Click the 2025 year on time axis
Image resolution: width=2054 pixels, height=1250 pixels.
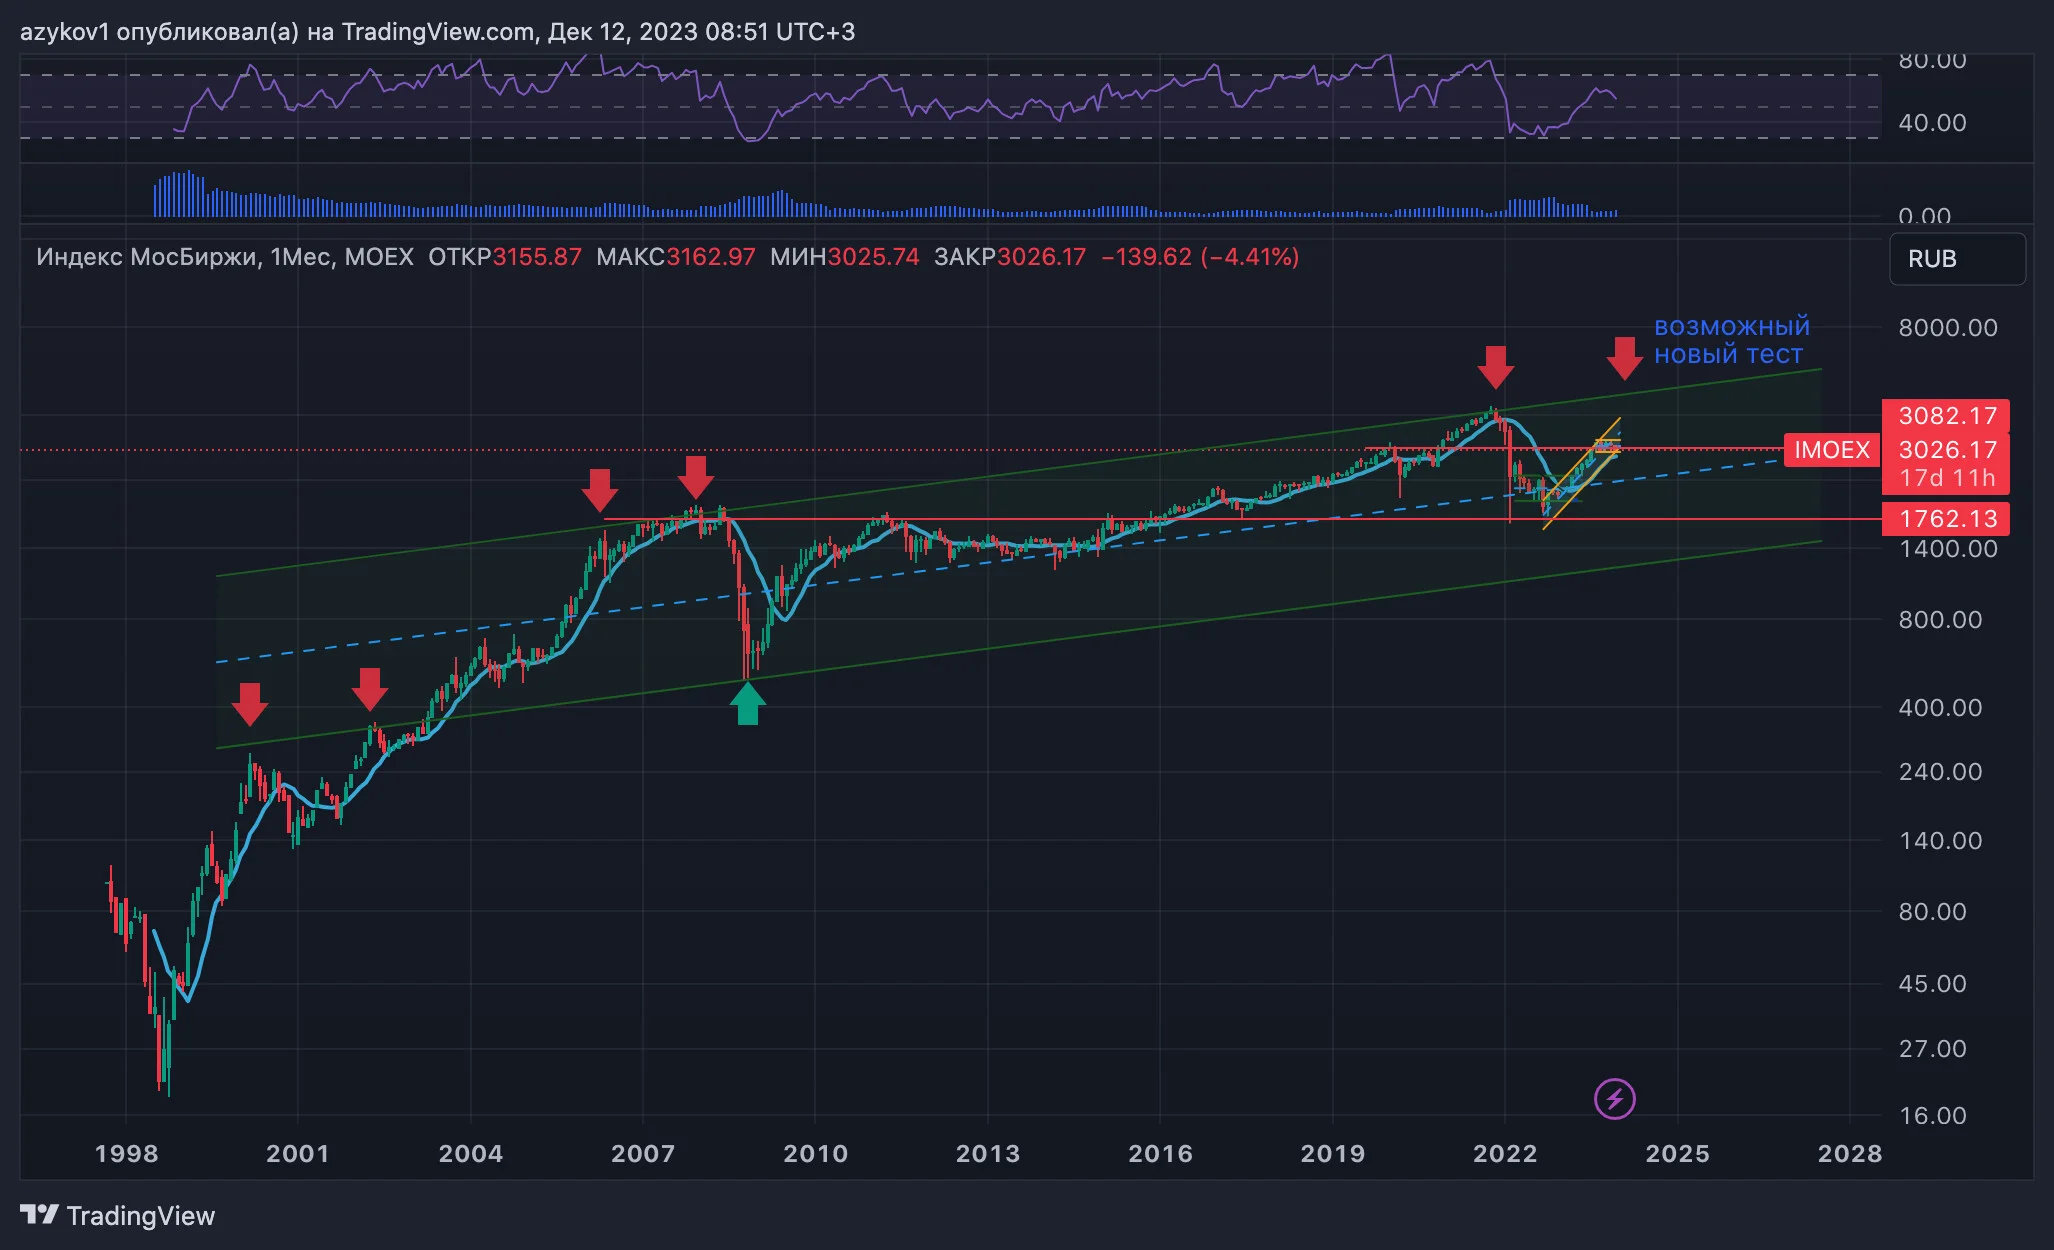click(x=1678, y=1154)
